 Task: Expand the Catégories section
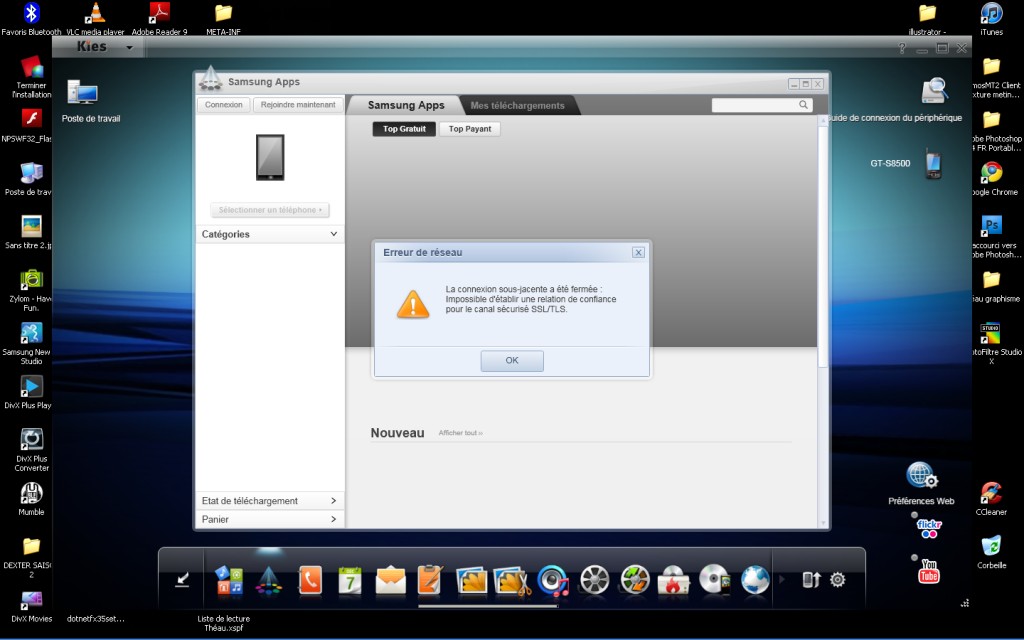[270, 234]
